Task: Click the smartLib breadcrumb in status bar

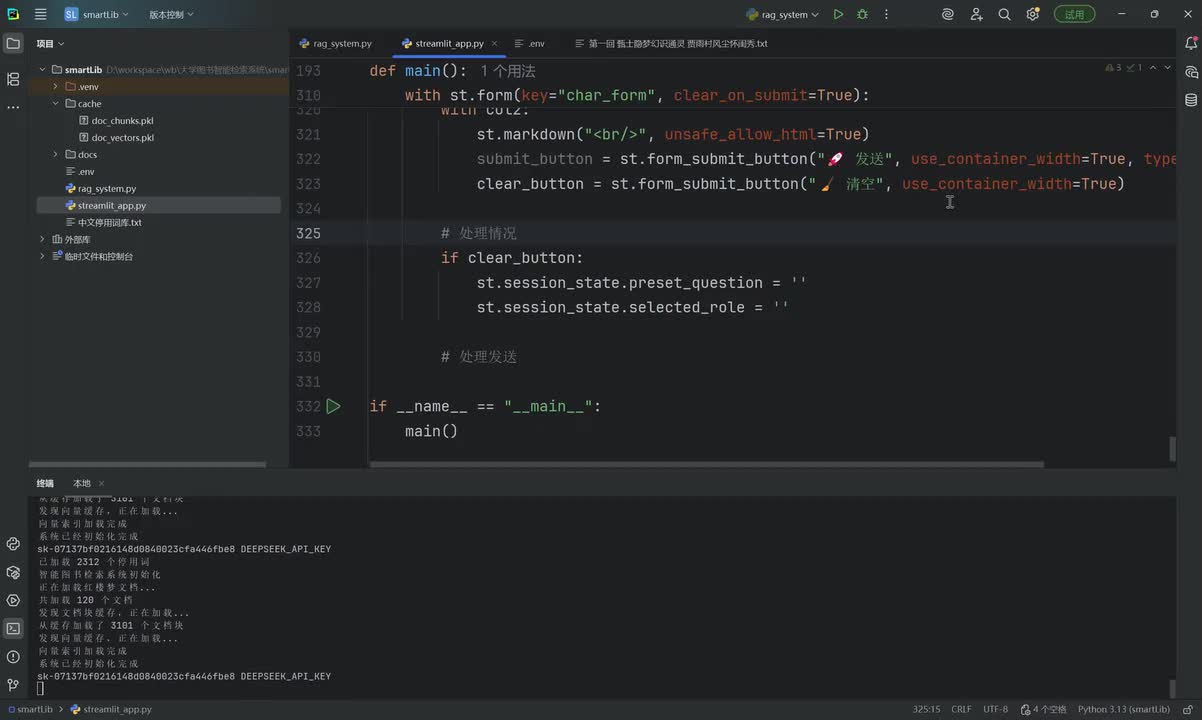Action: click(x=29, y=709)
